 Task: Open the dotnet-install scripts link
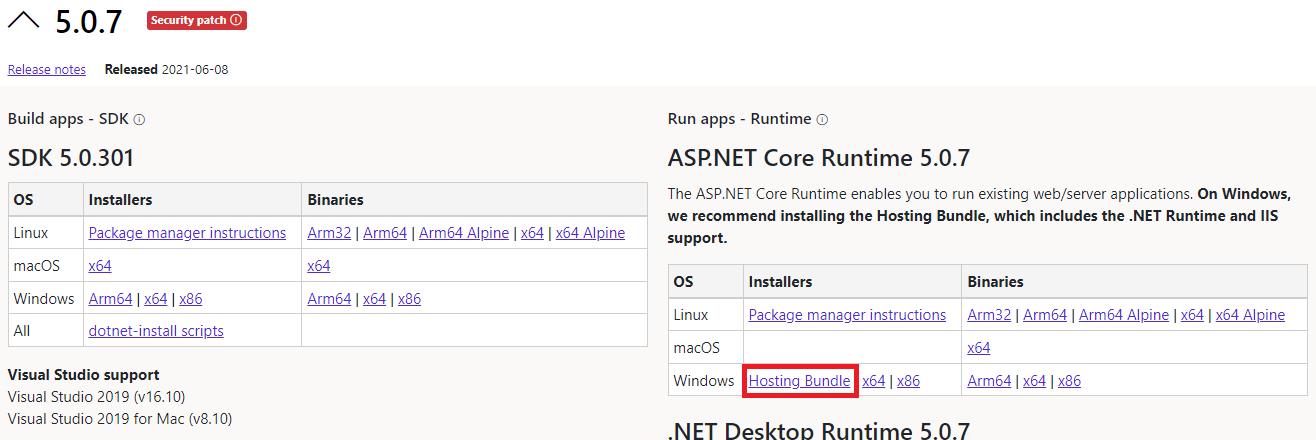pos(156,331)
